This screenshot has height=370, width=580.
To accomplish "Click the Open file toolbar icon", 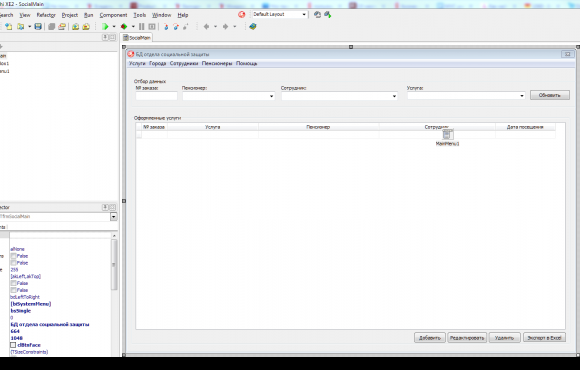I will [21, 27].
